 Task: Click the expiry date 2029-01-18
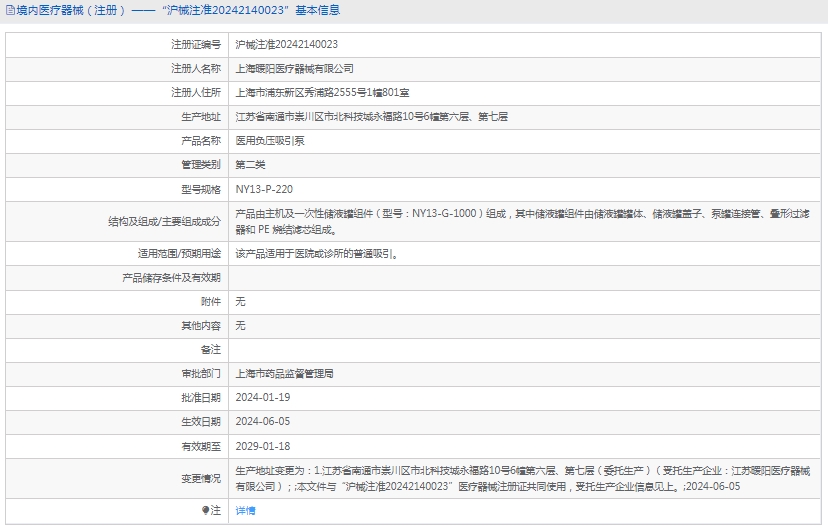pos(262,445)
